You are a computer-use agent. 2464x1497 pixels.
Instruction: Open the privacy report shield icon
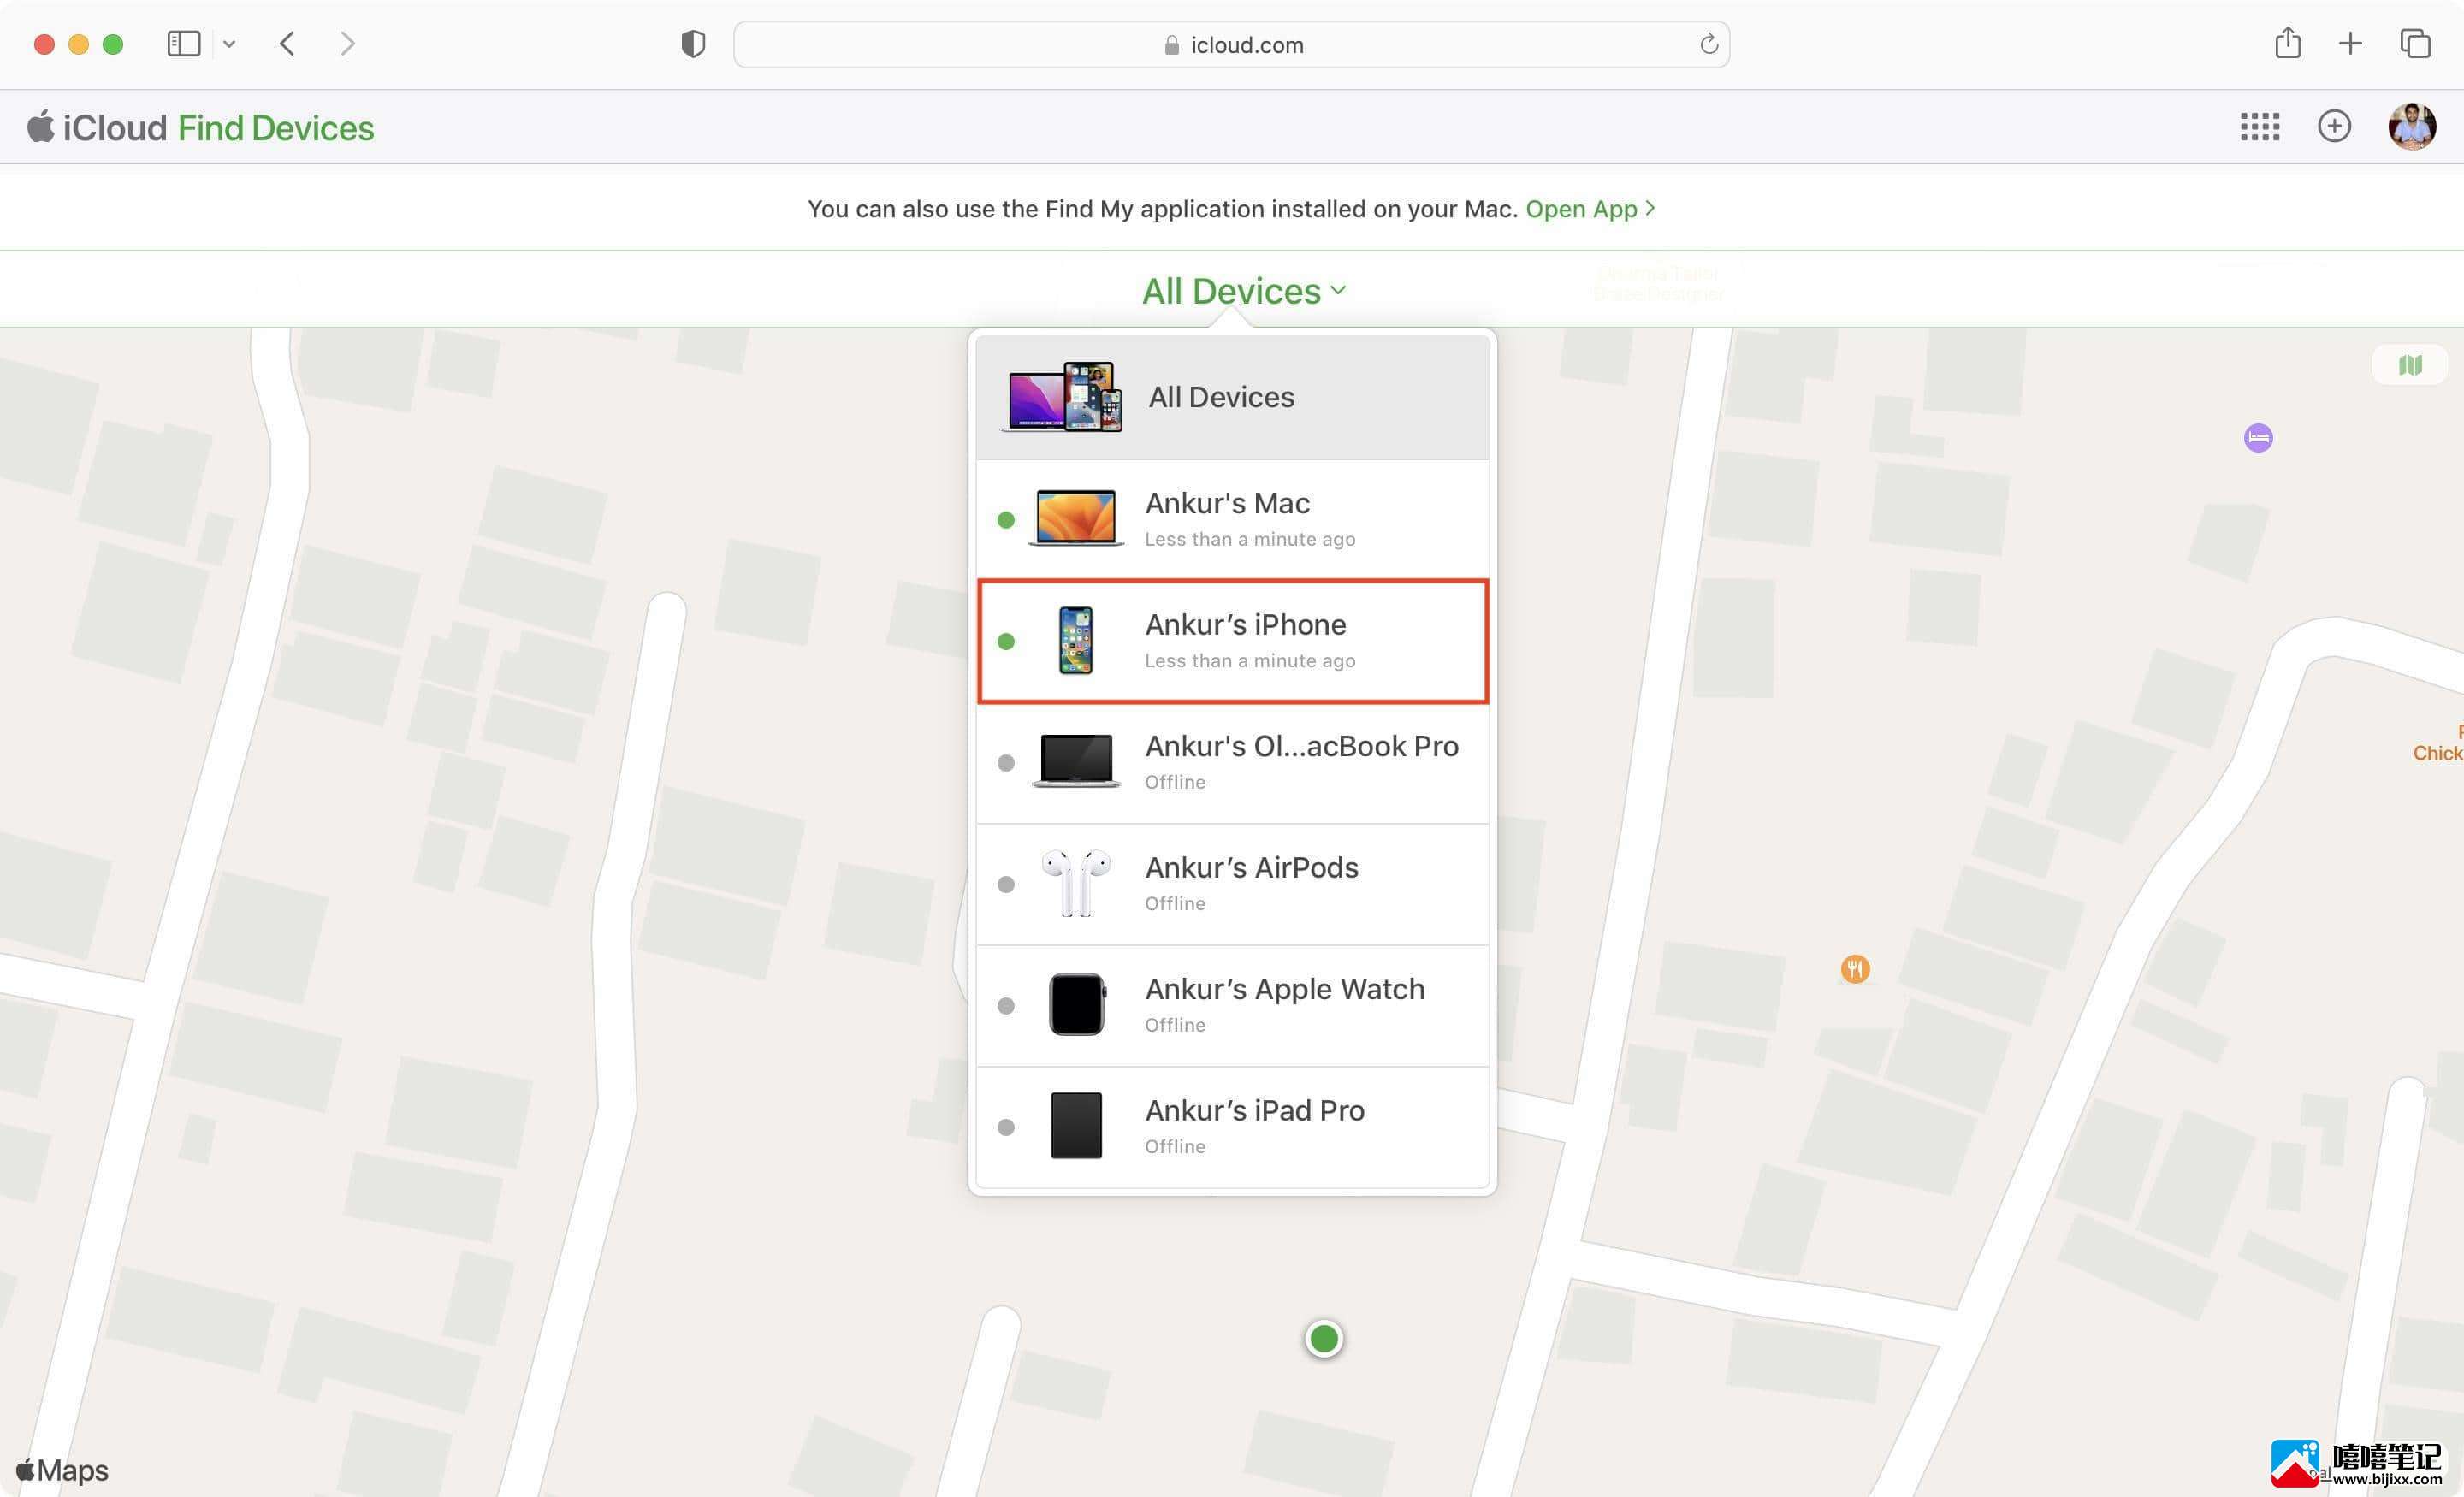pyautogui.click(x=693, y=44)
